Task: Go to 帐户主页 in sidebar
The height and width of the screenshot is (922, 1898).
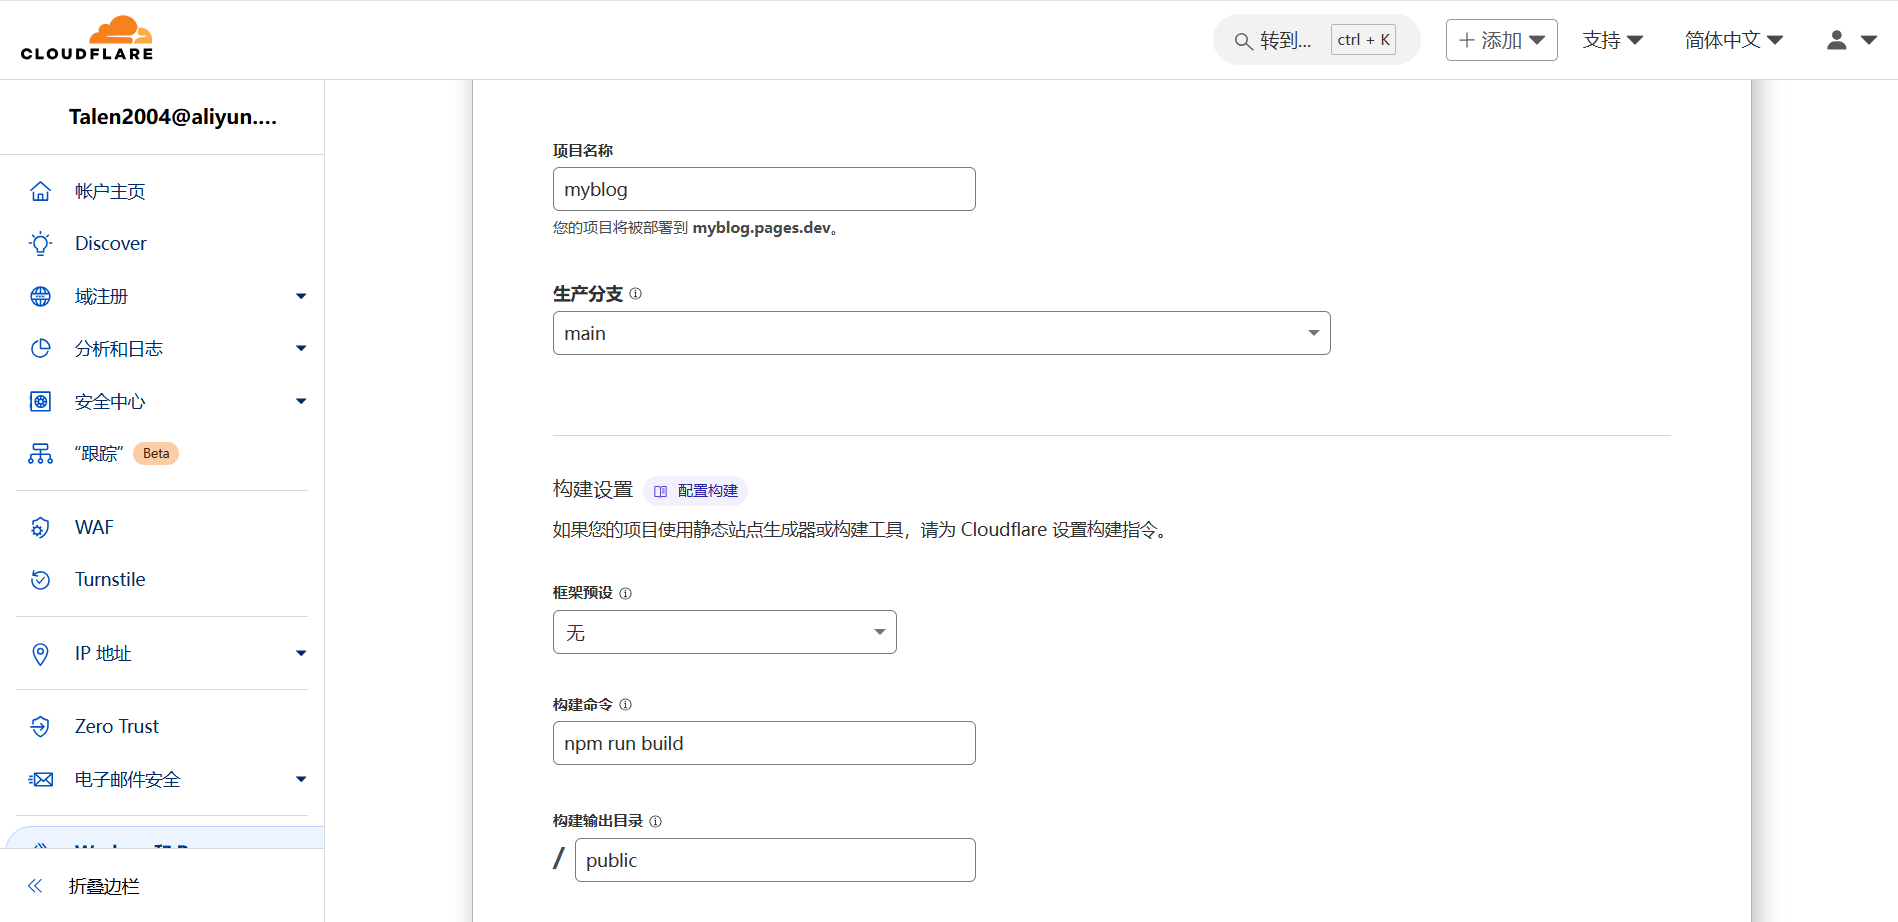Action: click(110, 191)
